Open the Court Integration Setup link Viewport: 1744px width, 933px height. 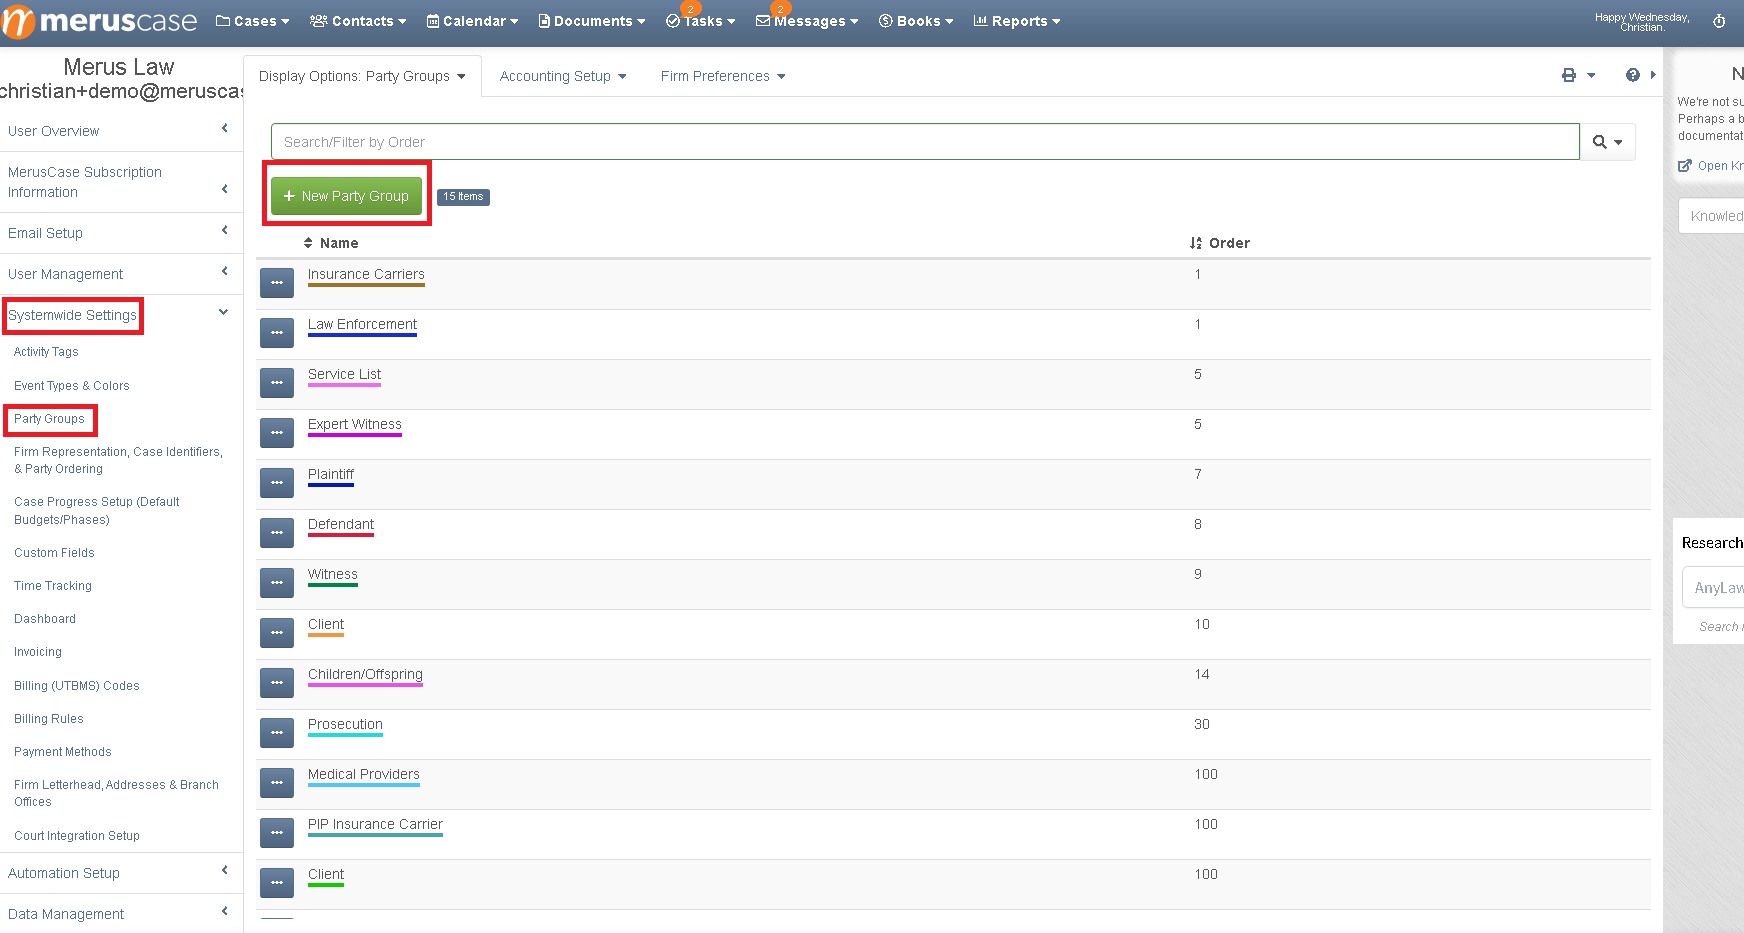(77, 836)
